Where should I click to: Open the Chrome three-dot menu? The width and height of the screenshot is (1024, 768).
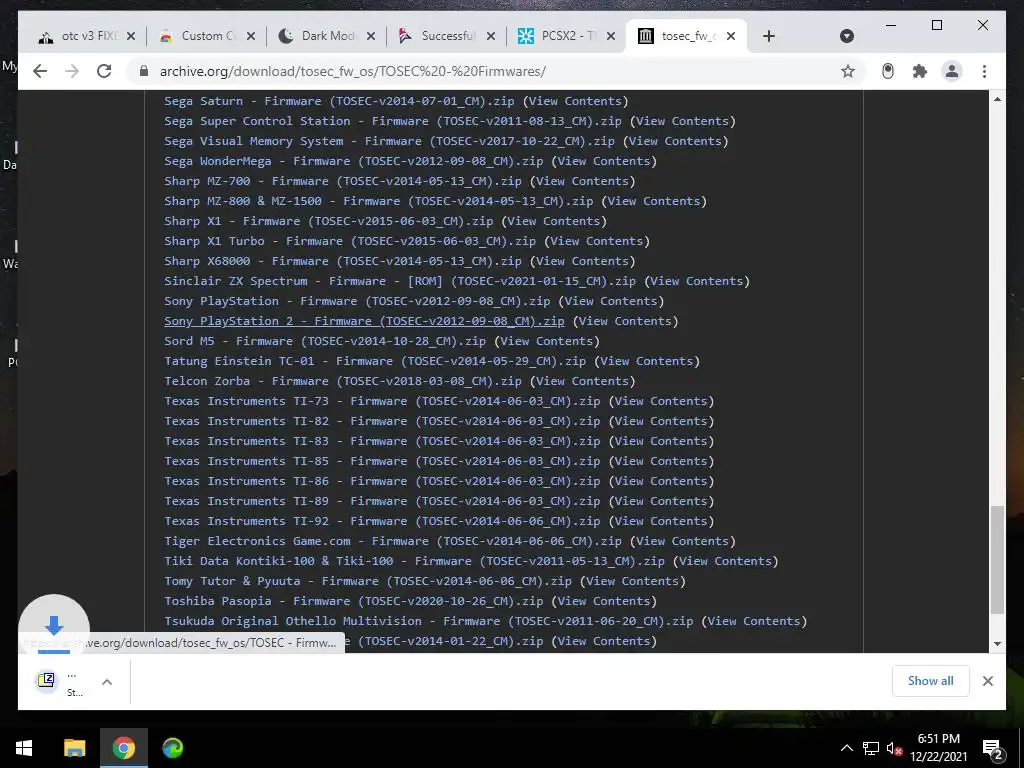click(x=984, y=71)
